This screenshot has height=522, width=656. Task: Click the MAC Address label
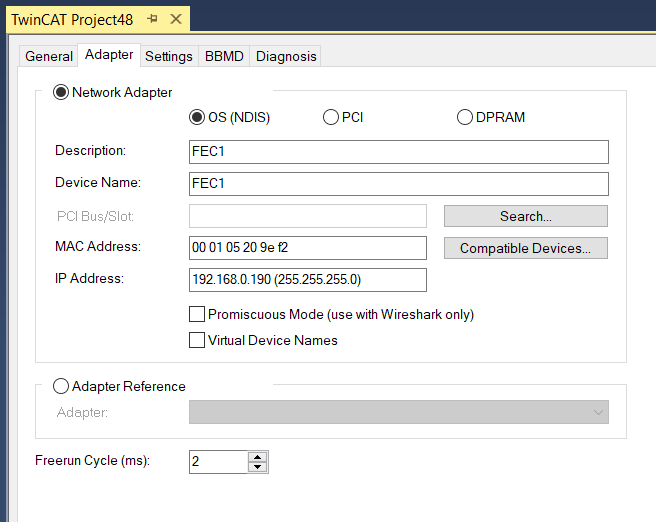(x=98, y=246)
